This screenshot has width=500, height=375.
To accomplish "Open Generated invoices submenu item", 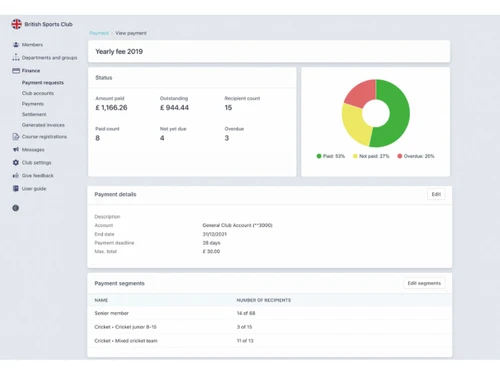I will pos(43,125).
